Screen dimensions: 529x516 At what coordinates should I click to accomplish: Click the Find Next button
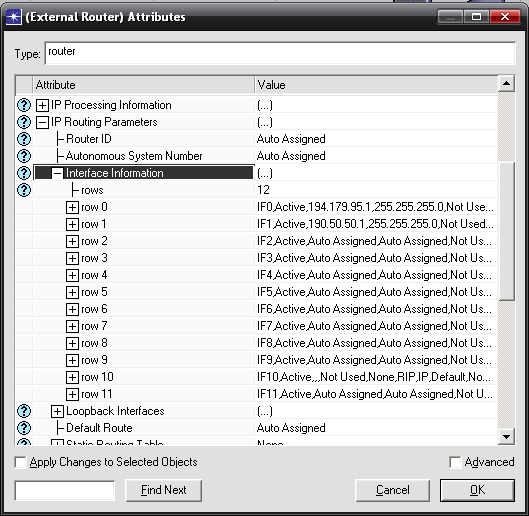pyautogui.click(x=164, y=490)
